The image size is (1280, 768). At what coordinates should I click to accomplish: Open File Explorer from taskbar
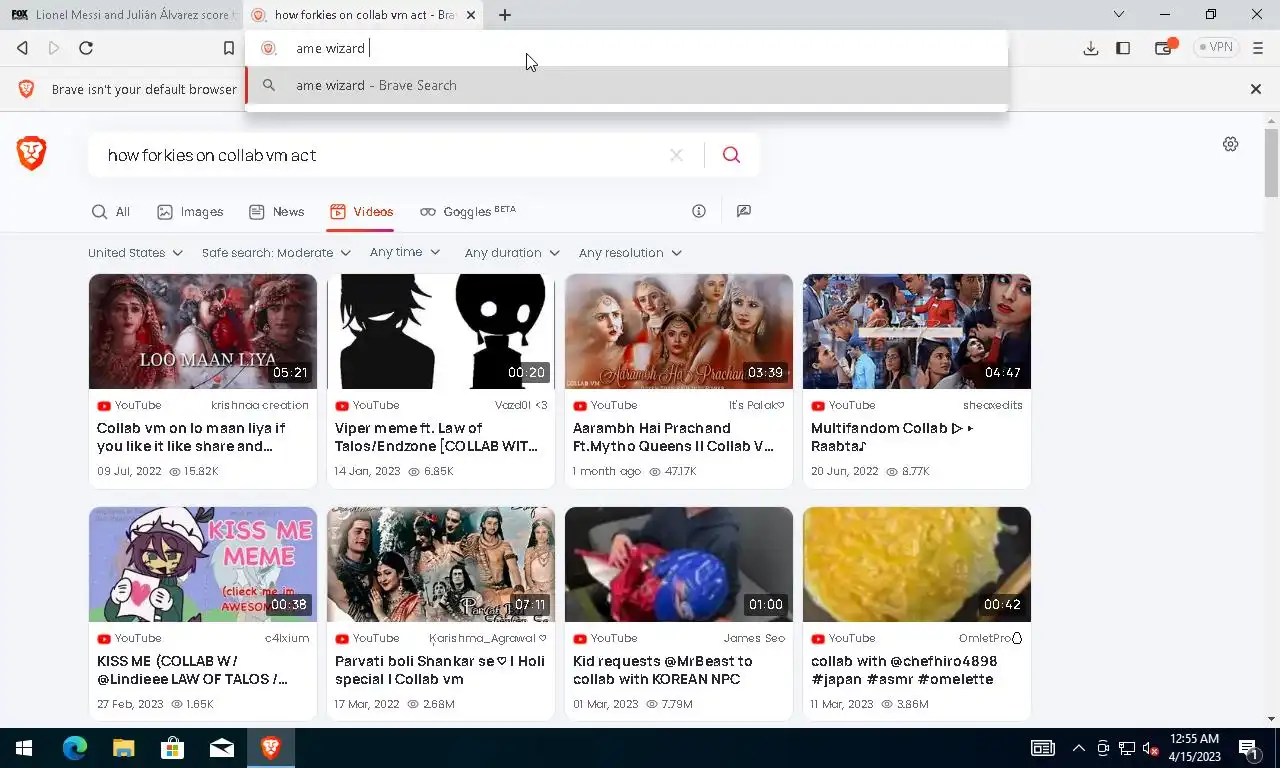click(x=123, y=748)
